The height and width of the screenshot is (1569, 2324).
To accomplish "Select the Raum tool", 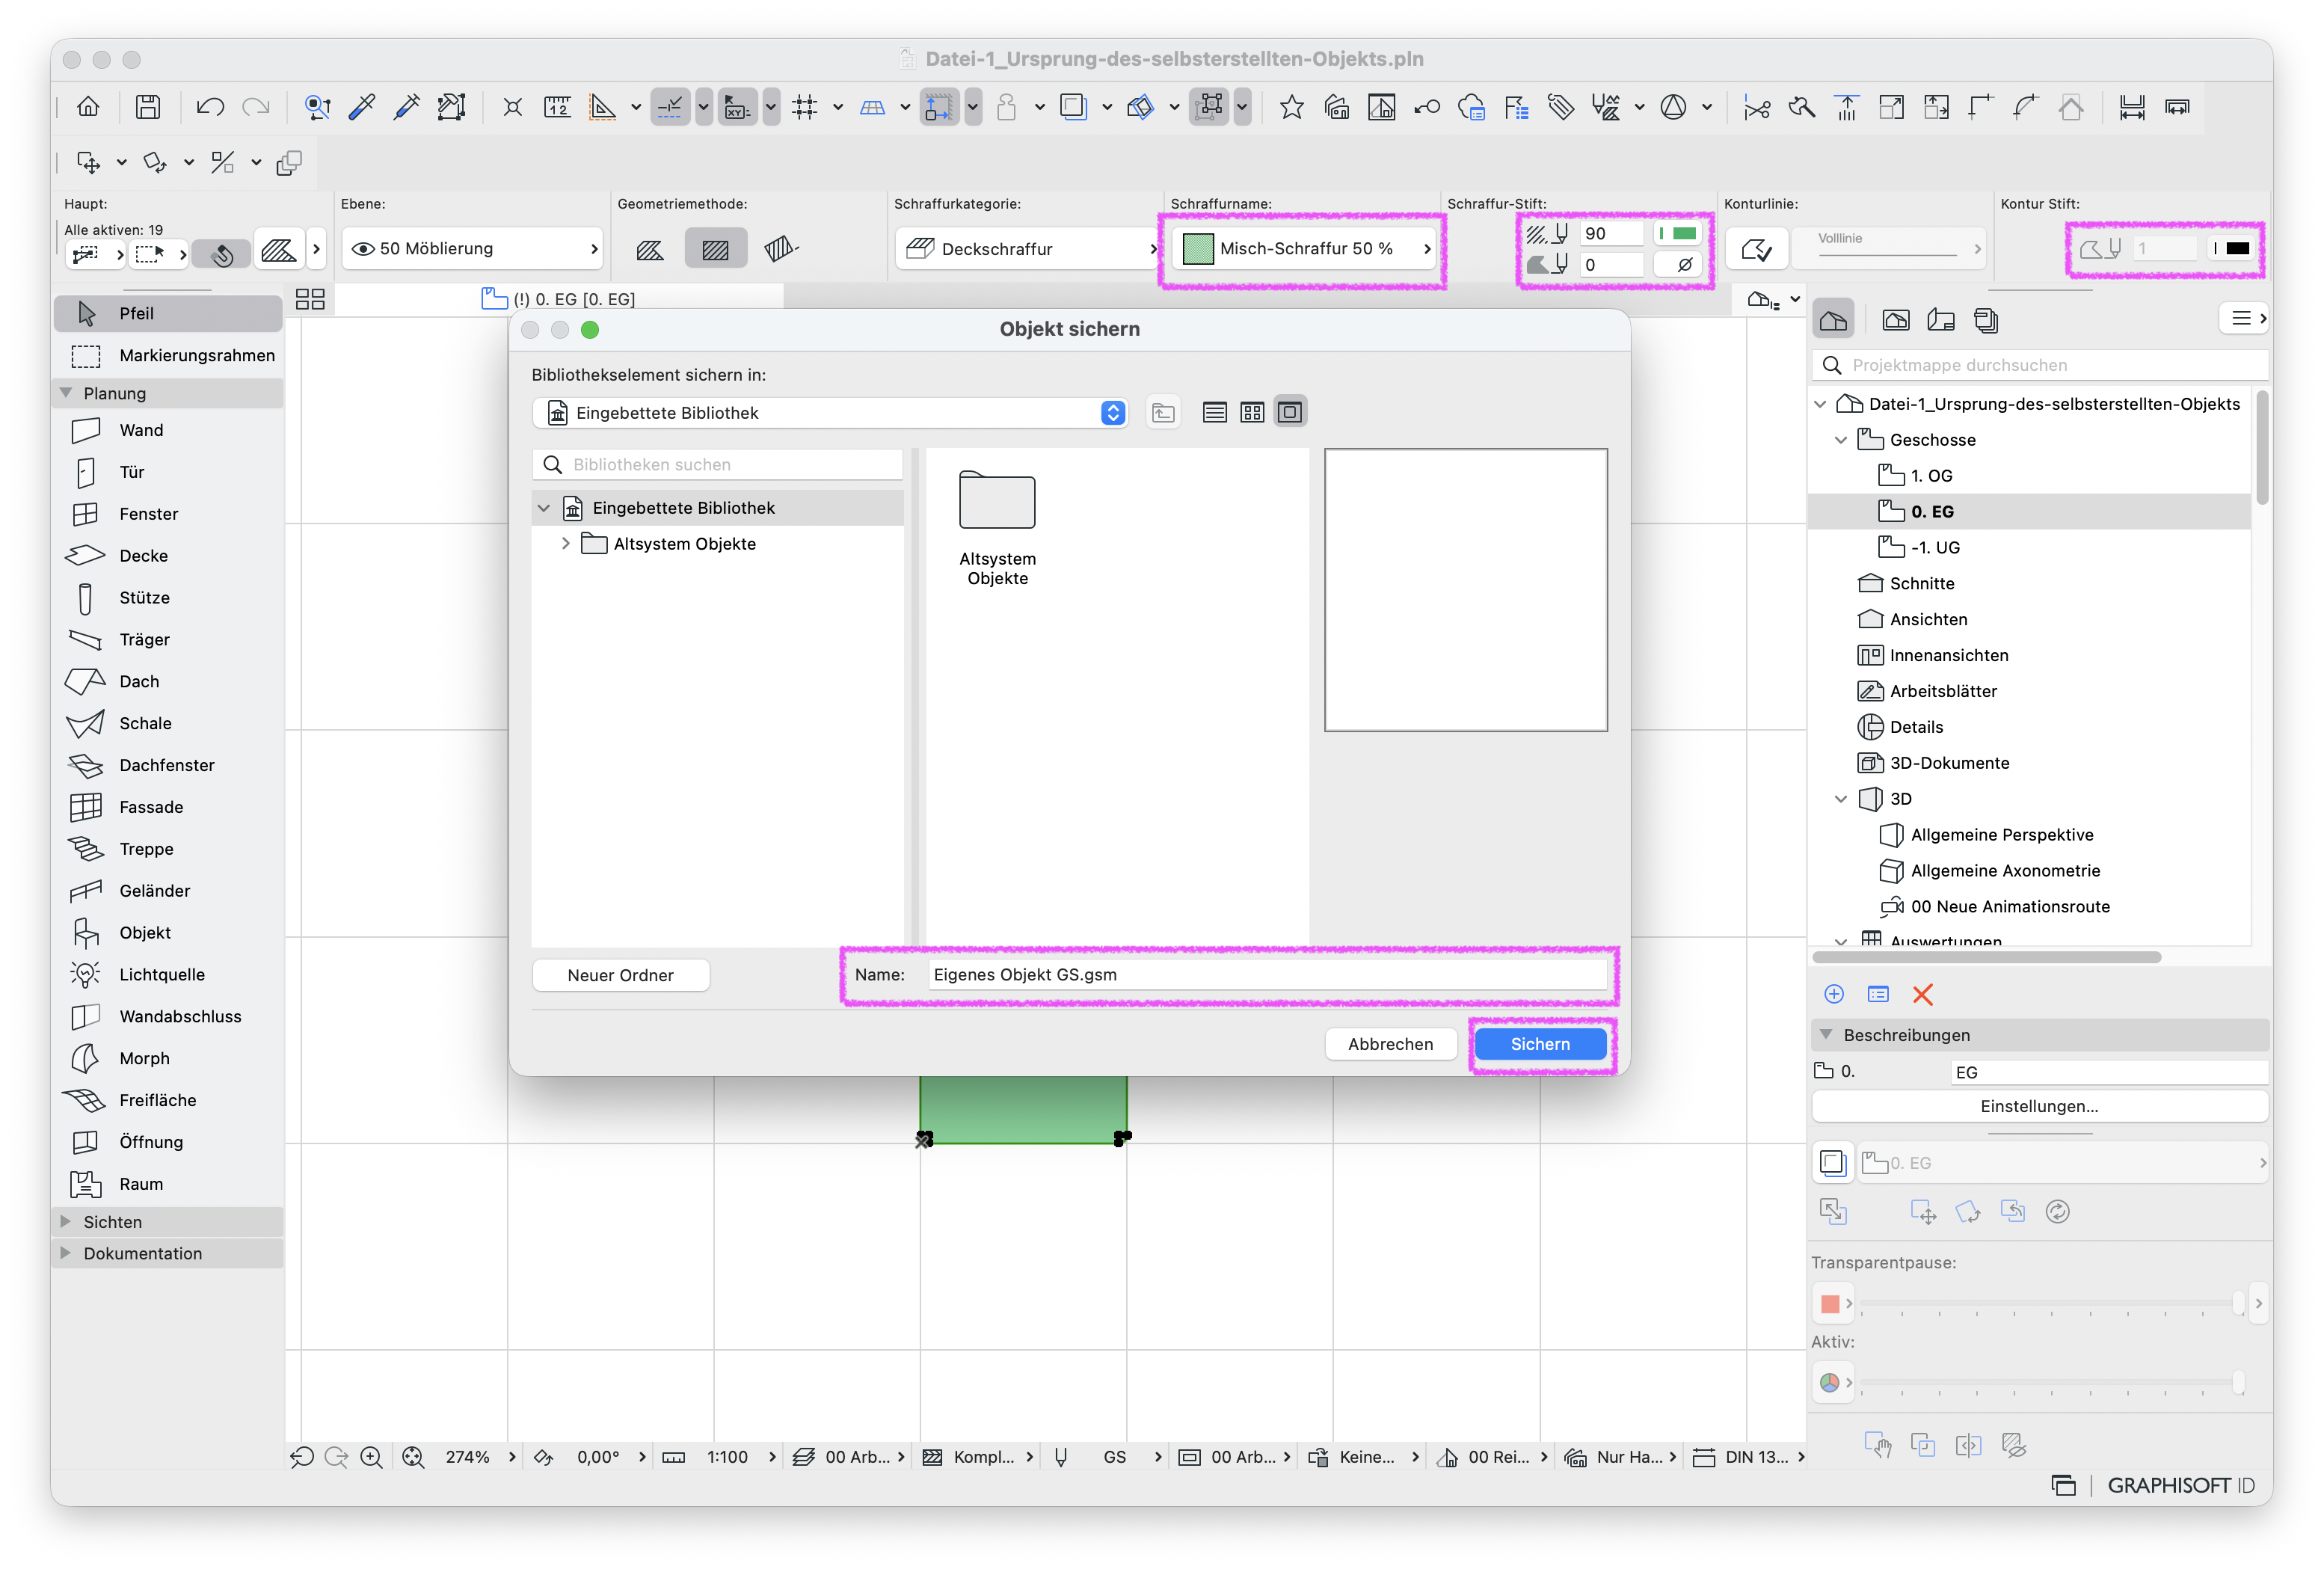I will 167,1184.
